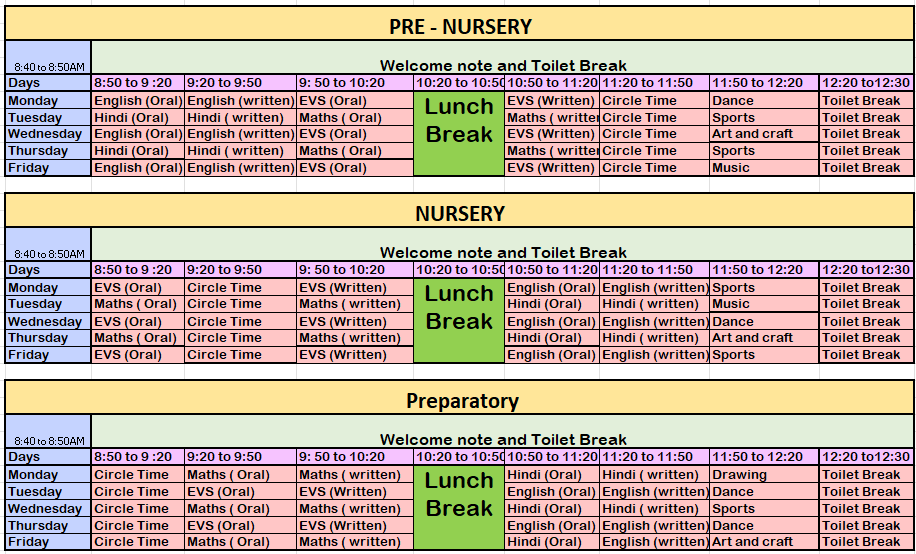Click the Days header in Pre-Nursery table

point(48,83)
